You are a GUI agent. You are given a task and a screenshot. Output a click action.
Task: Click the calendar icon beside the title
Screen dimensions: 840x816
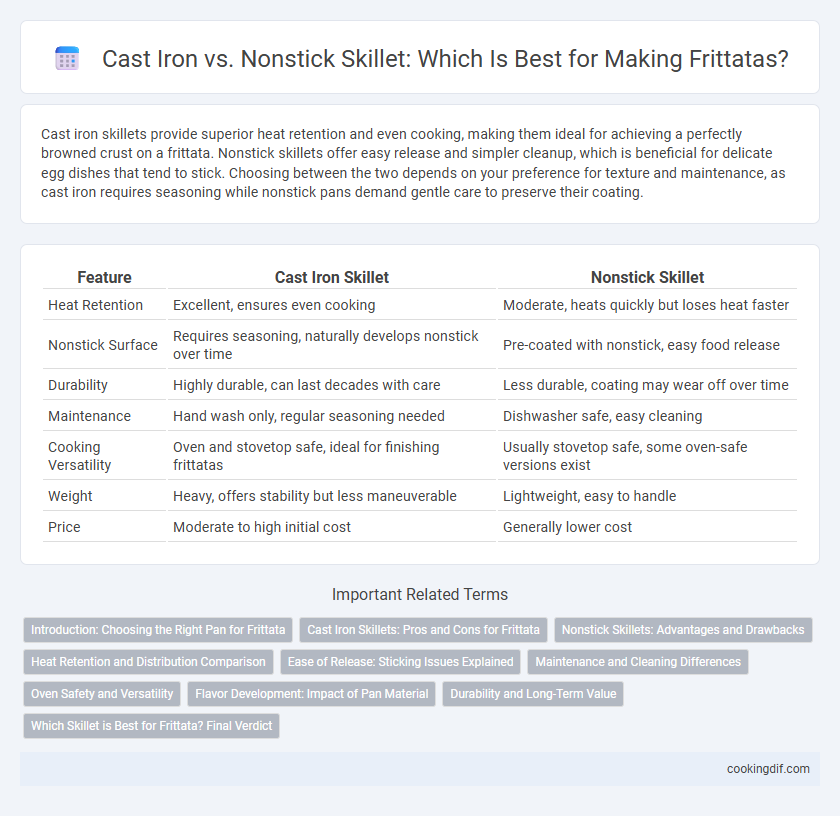(x=68, y=58)
